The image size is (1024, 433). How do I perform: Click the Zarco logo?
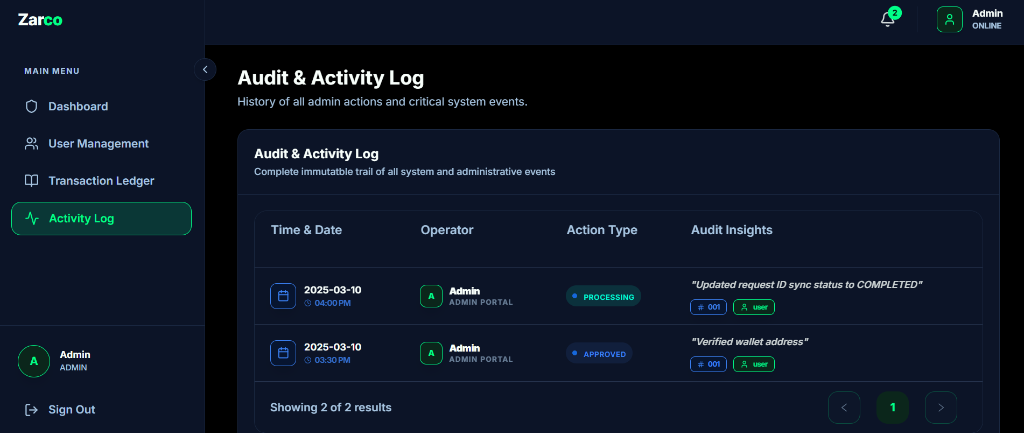(40, 20)
